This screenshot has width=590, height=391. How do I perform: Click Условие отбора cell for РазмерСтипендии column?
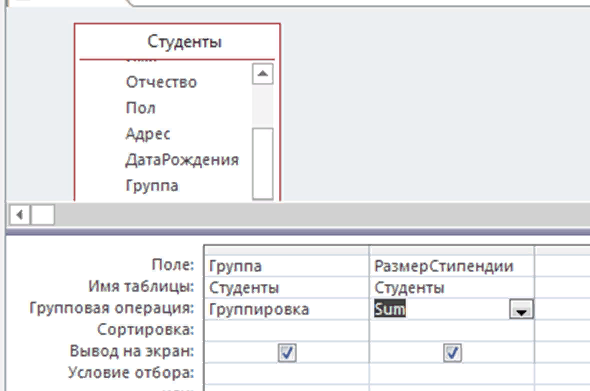(x=452, y=374)
